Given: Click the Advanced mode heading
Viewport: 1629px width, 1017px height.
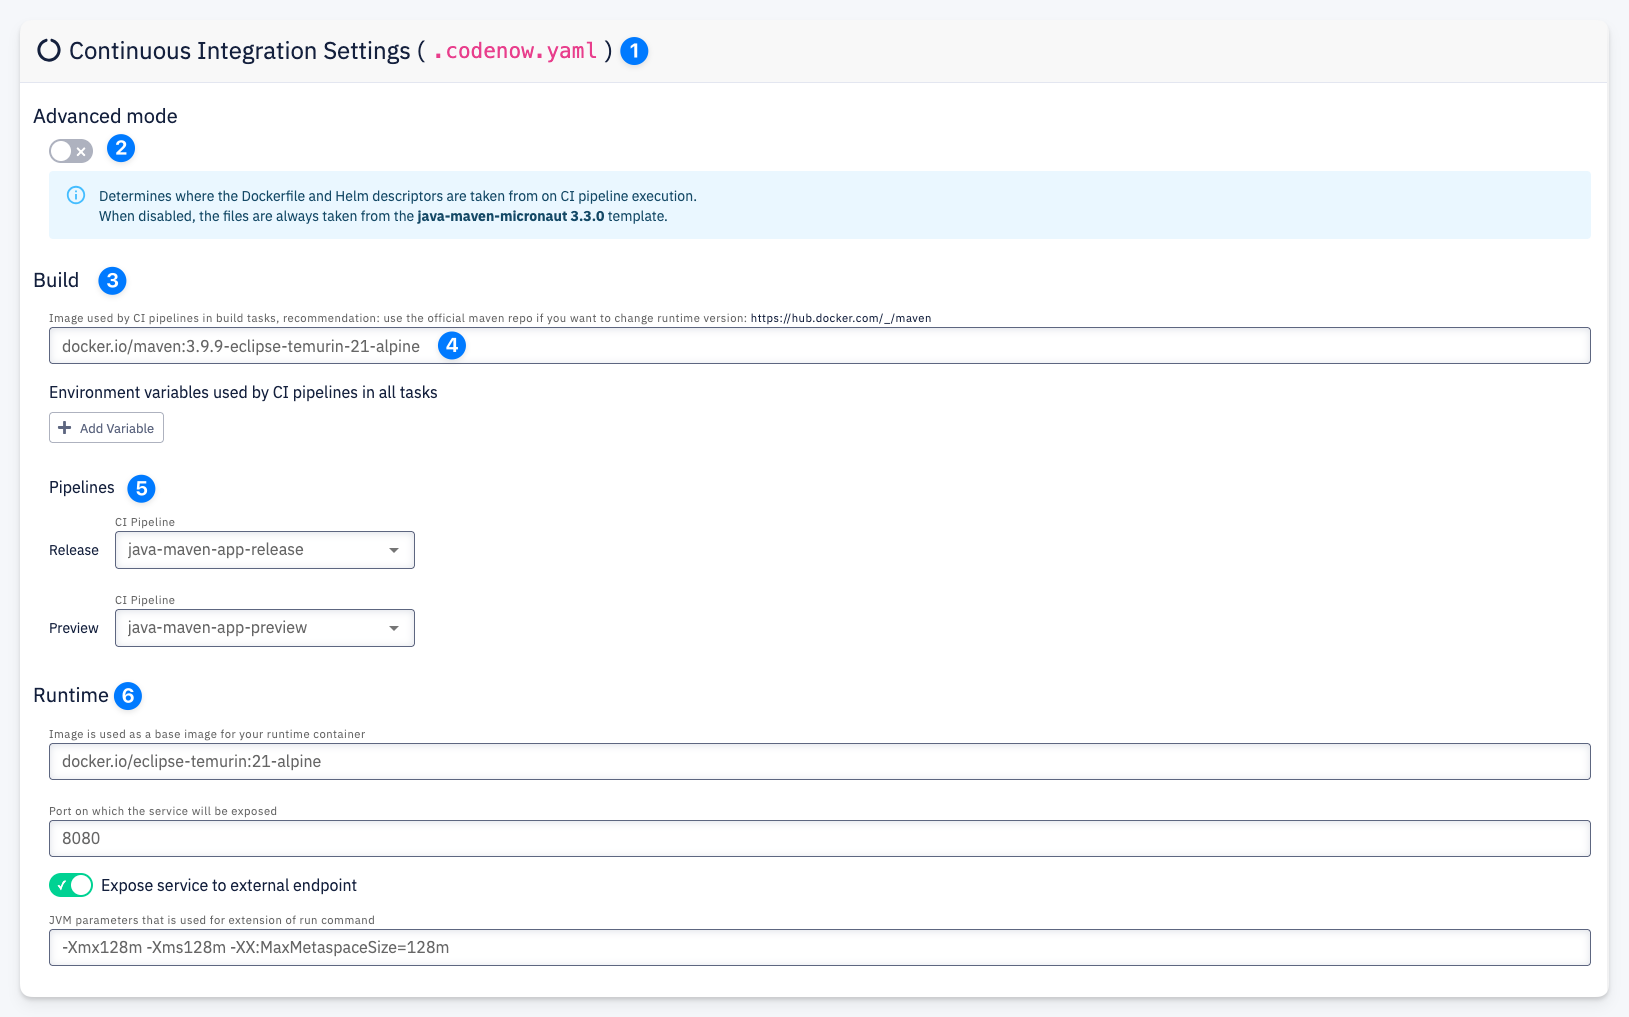Looking at the screenshot, I should point(105,116).
